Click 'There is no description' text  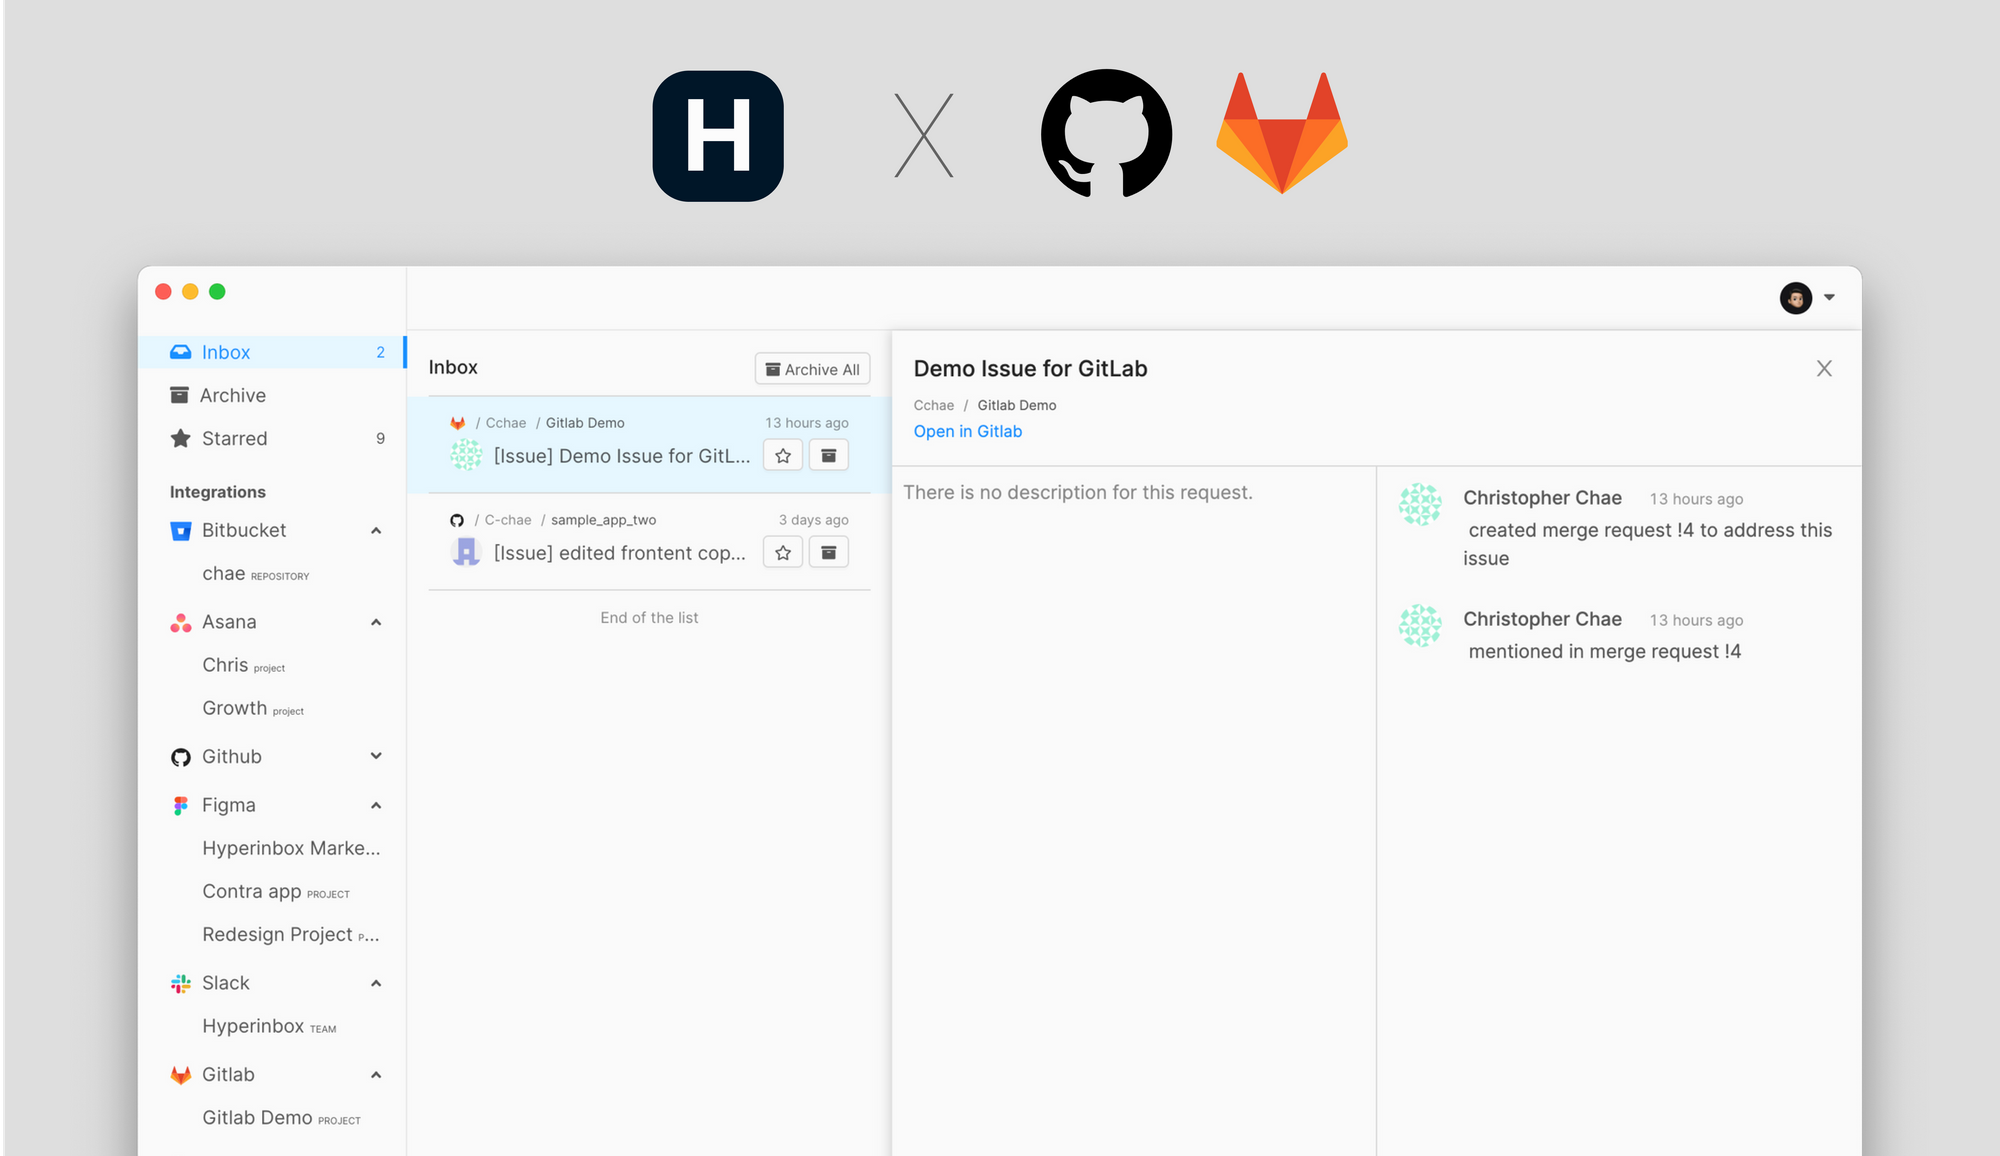coord(1078,492)
